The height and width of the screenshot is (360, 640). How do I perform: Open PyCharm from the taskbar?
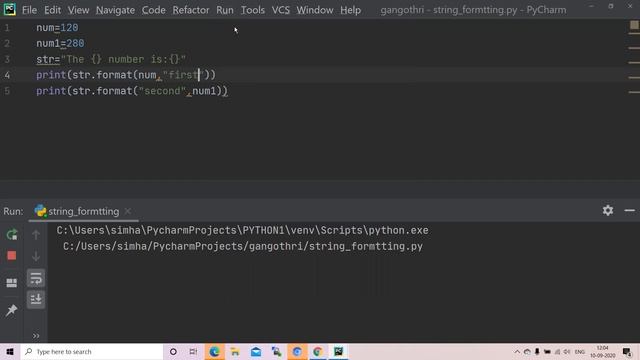338,351
